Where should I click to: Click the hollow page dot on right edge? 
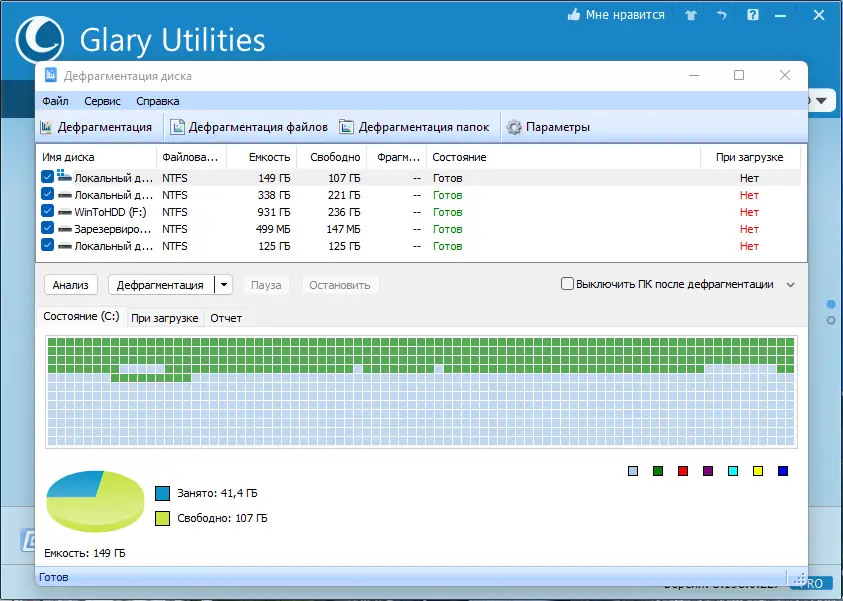click(831, 320)
